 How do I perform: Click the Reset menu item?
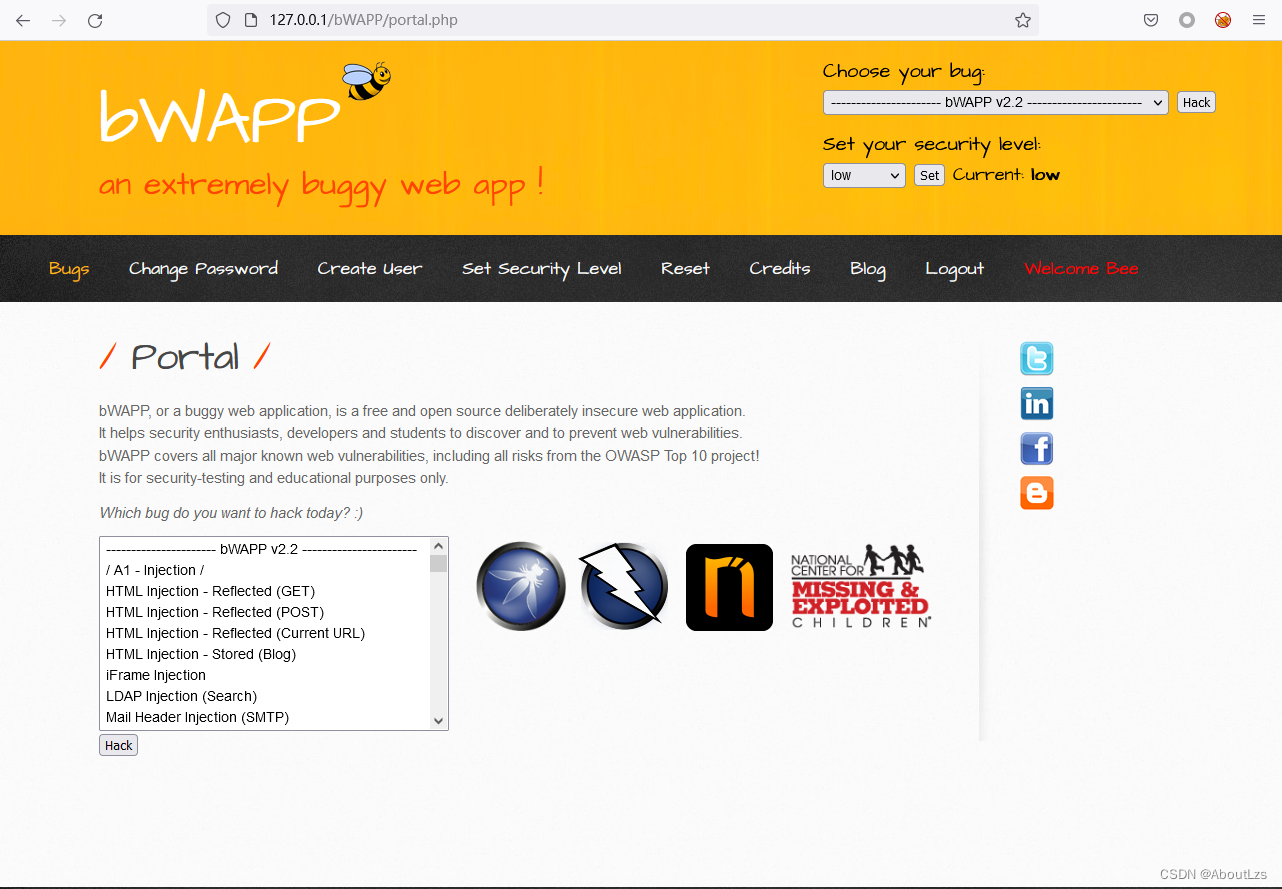point(685,268)
